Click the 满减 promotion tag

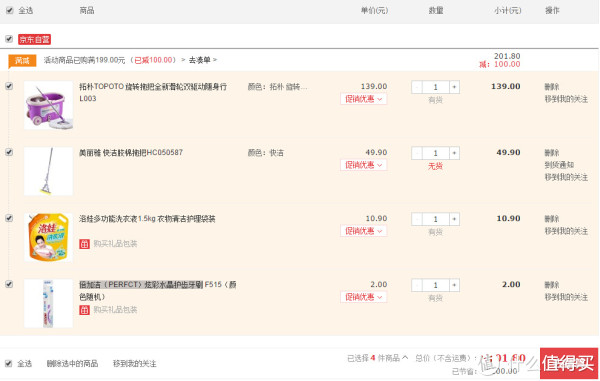(x=22, y=60)
